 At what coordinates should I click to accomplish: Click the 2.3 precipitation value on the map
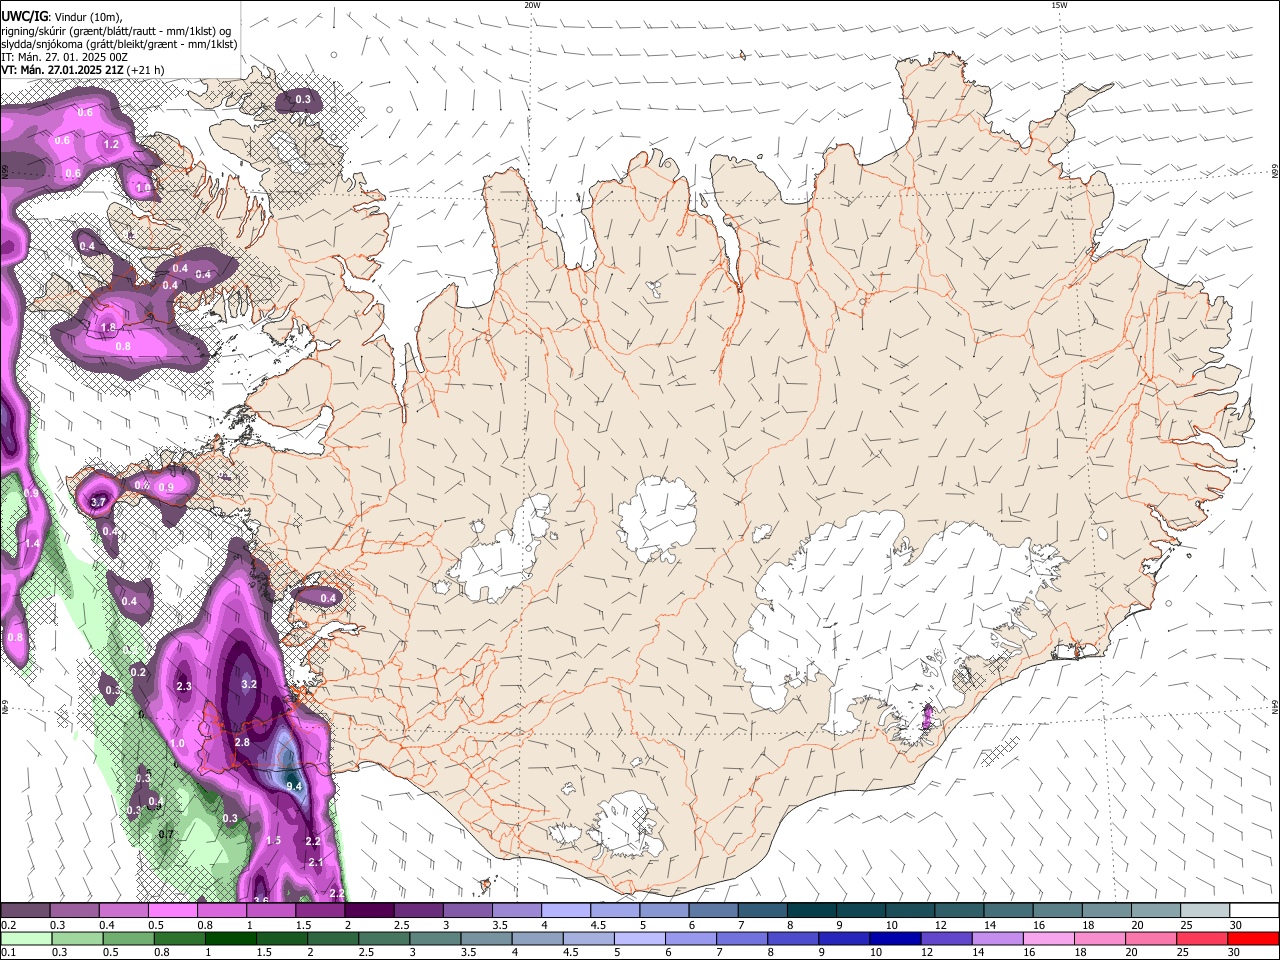click(x=184, y=686)
